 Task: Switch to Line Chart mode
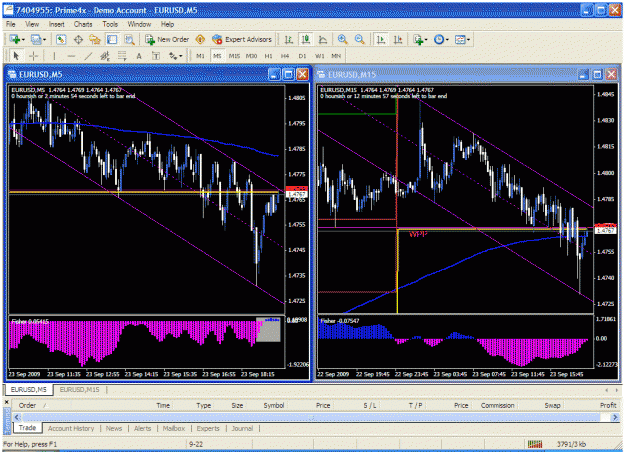[x=323, y=39]
